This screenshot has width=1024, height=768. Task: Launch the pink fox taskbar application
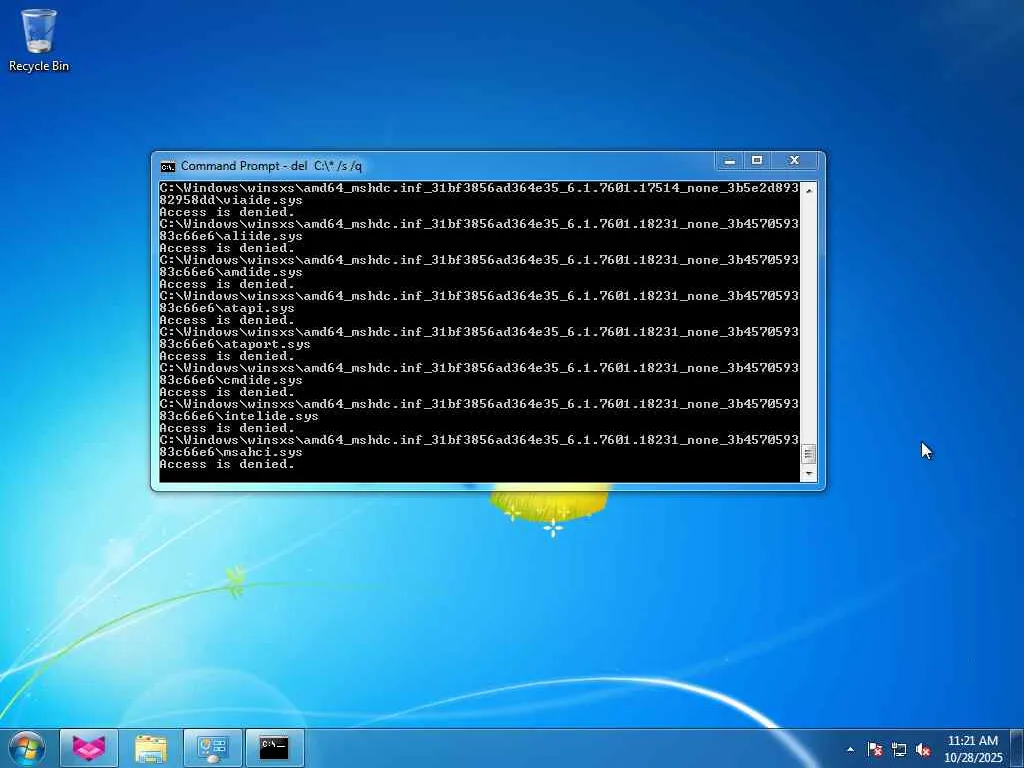coord(89,748)
